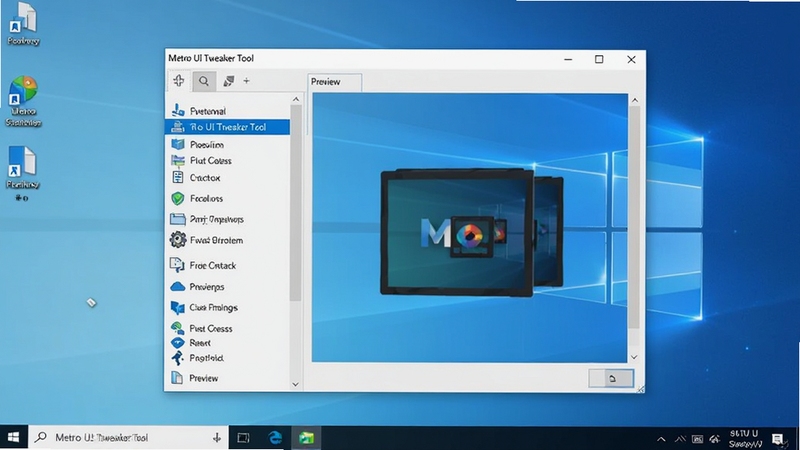Click the icon beside 'Fust Cresss'
This screenshot has width=800, height=450.
[x=178, y=328]
